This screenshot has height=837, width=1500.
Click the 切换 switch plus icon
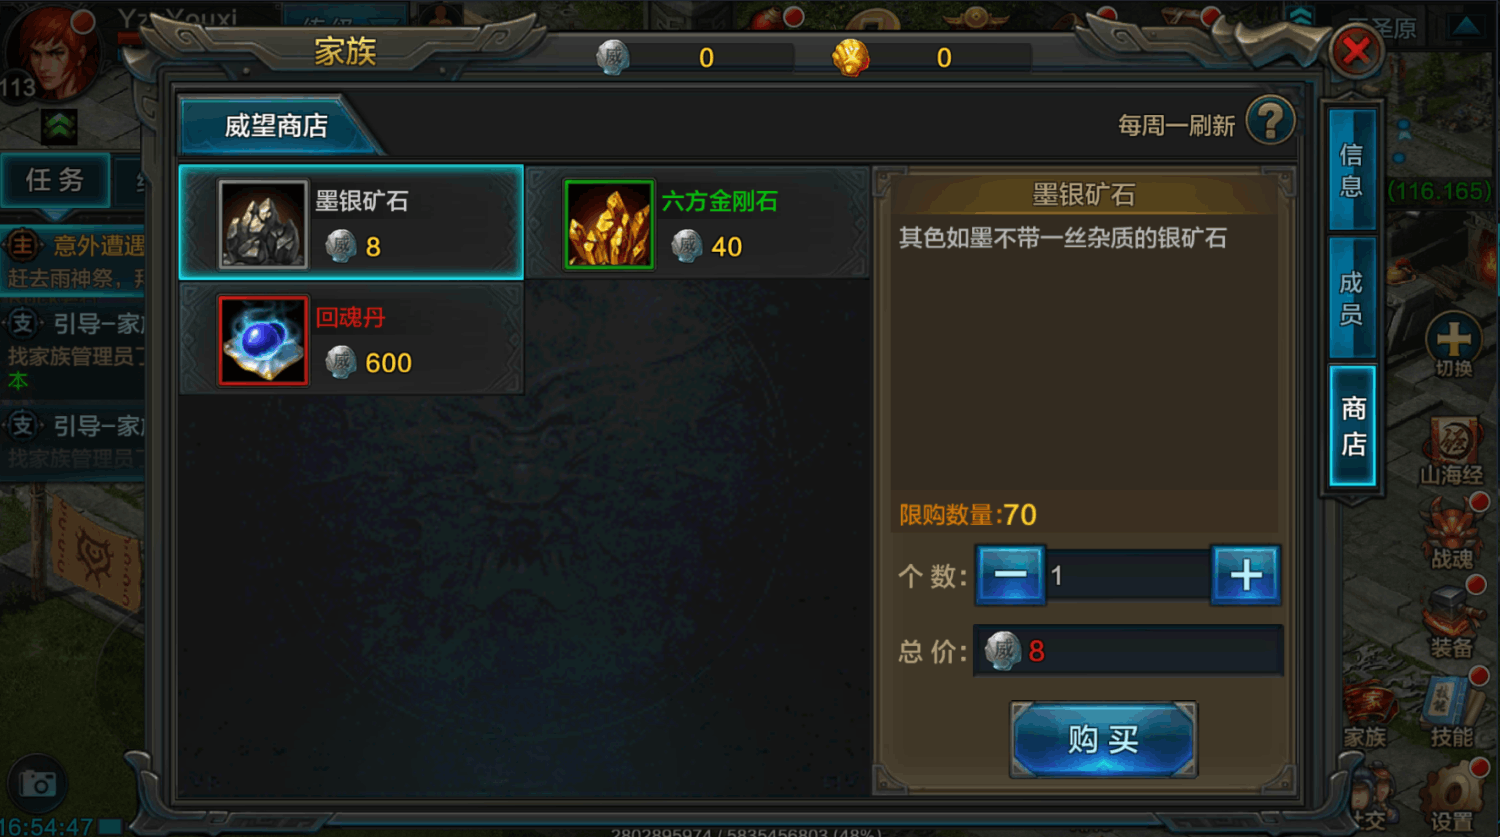tap(1453, 345)
